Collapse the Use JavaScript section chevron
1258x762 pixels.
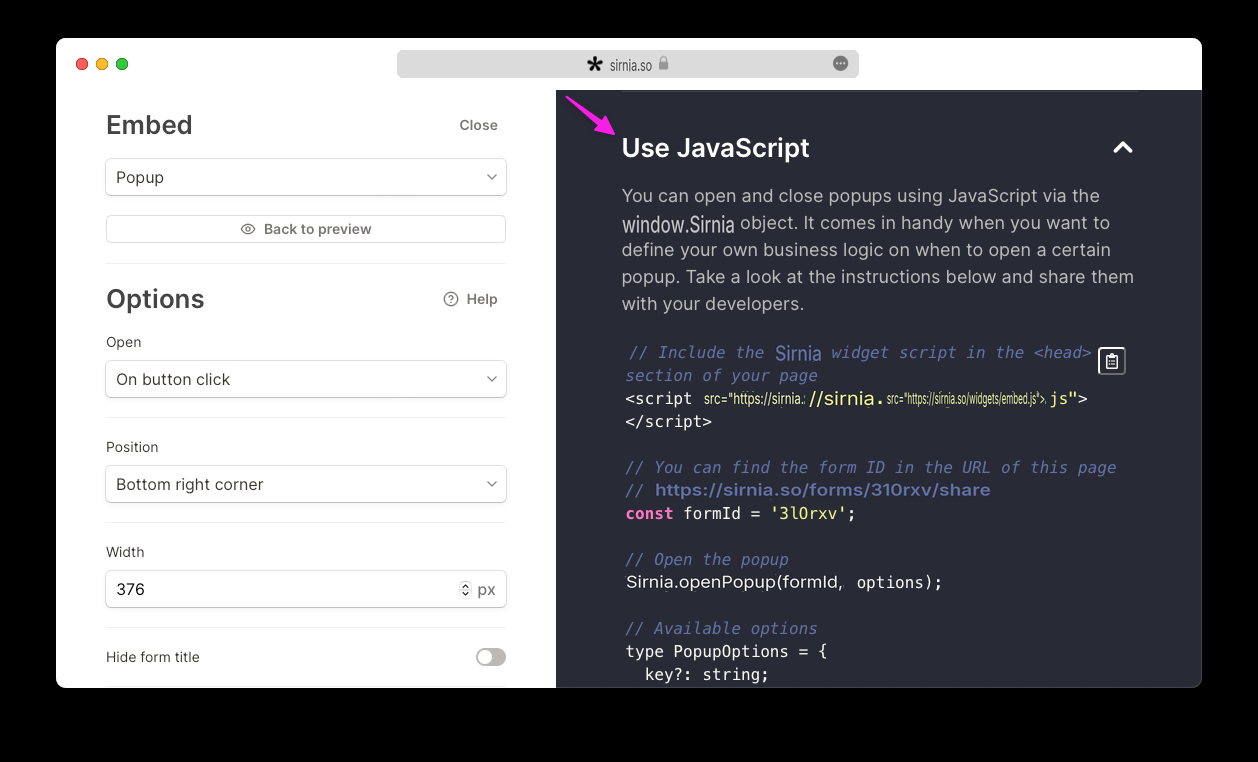1123,148
